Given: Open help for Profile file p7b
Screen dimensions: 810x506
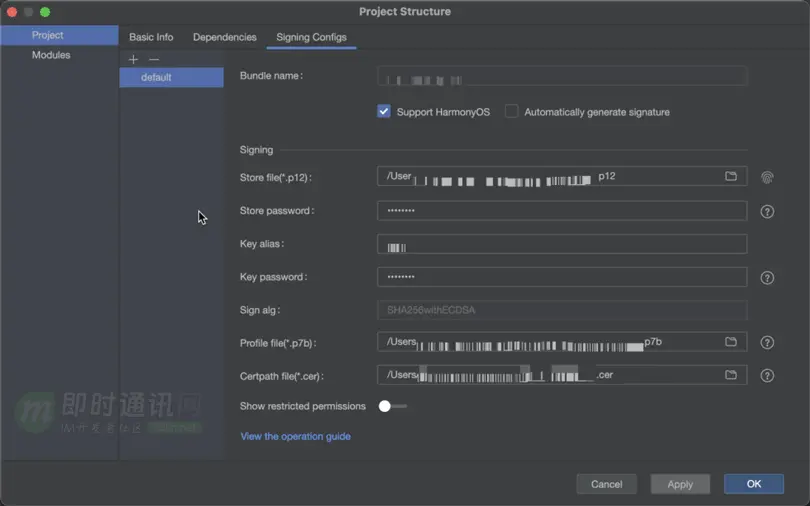Looking at the screenshot, I should click(767, 342).
